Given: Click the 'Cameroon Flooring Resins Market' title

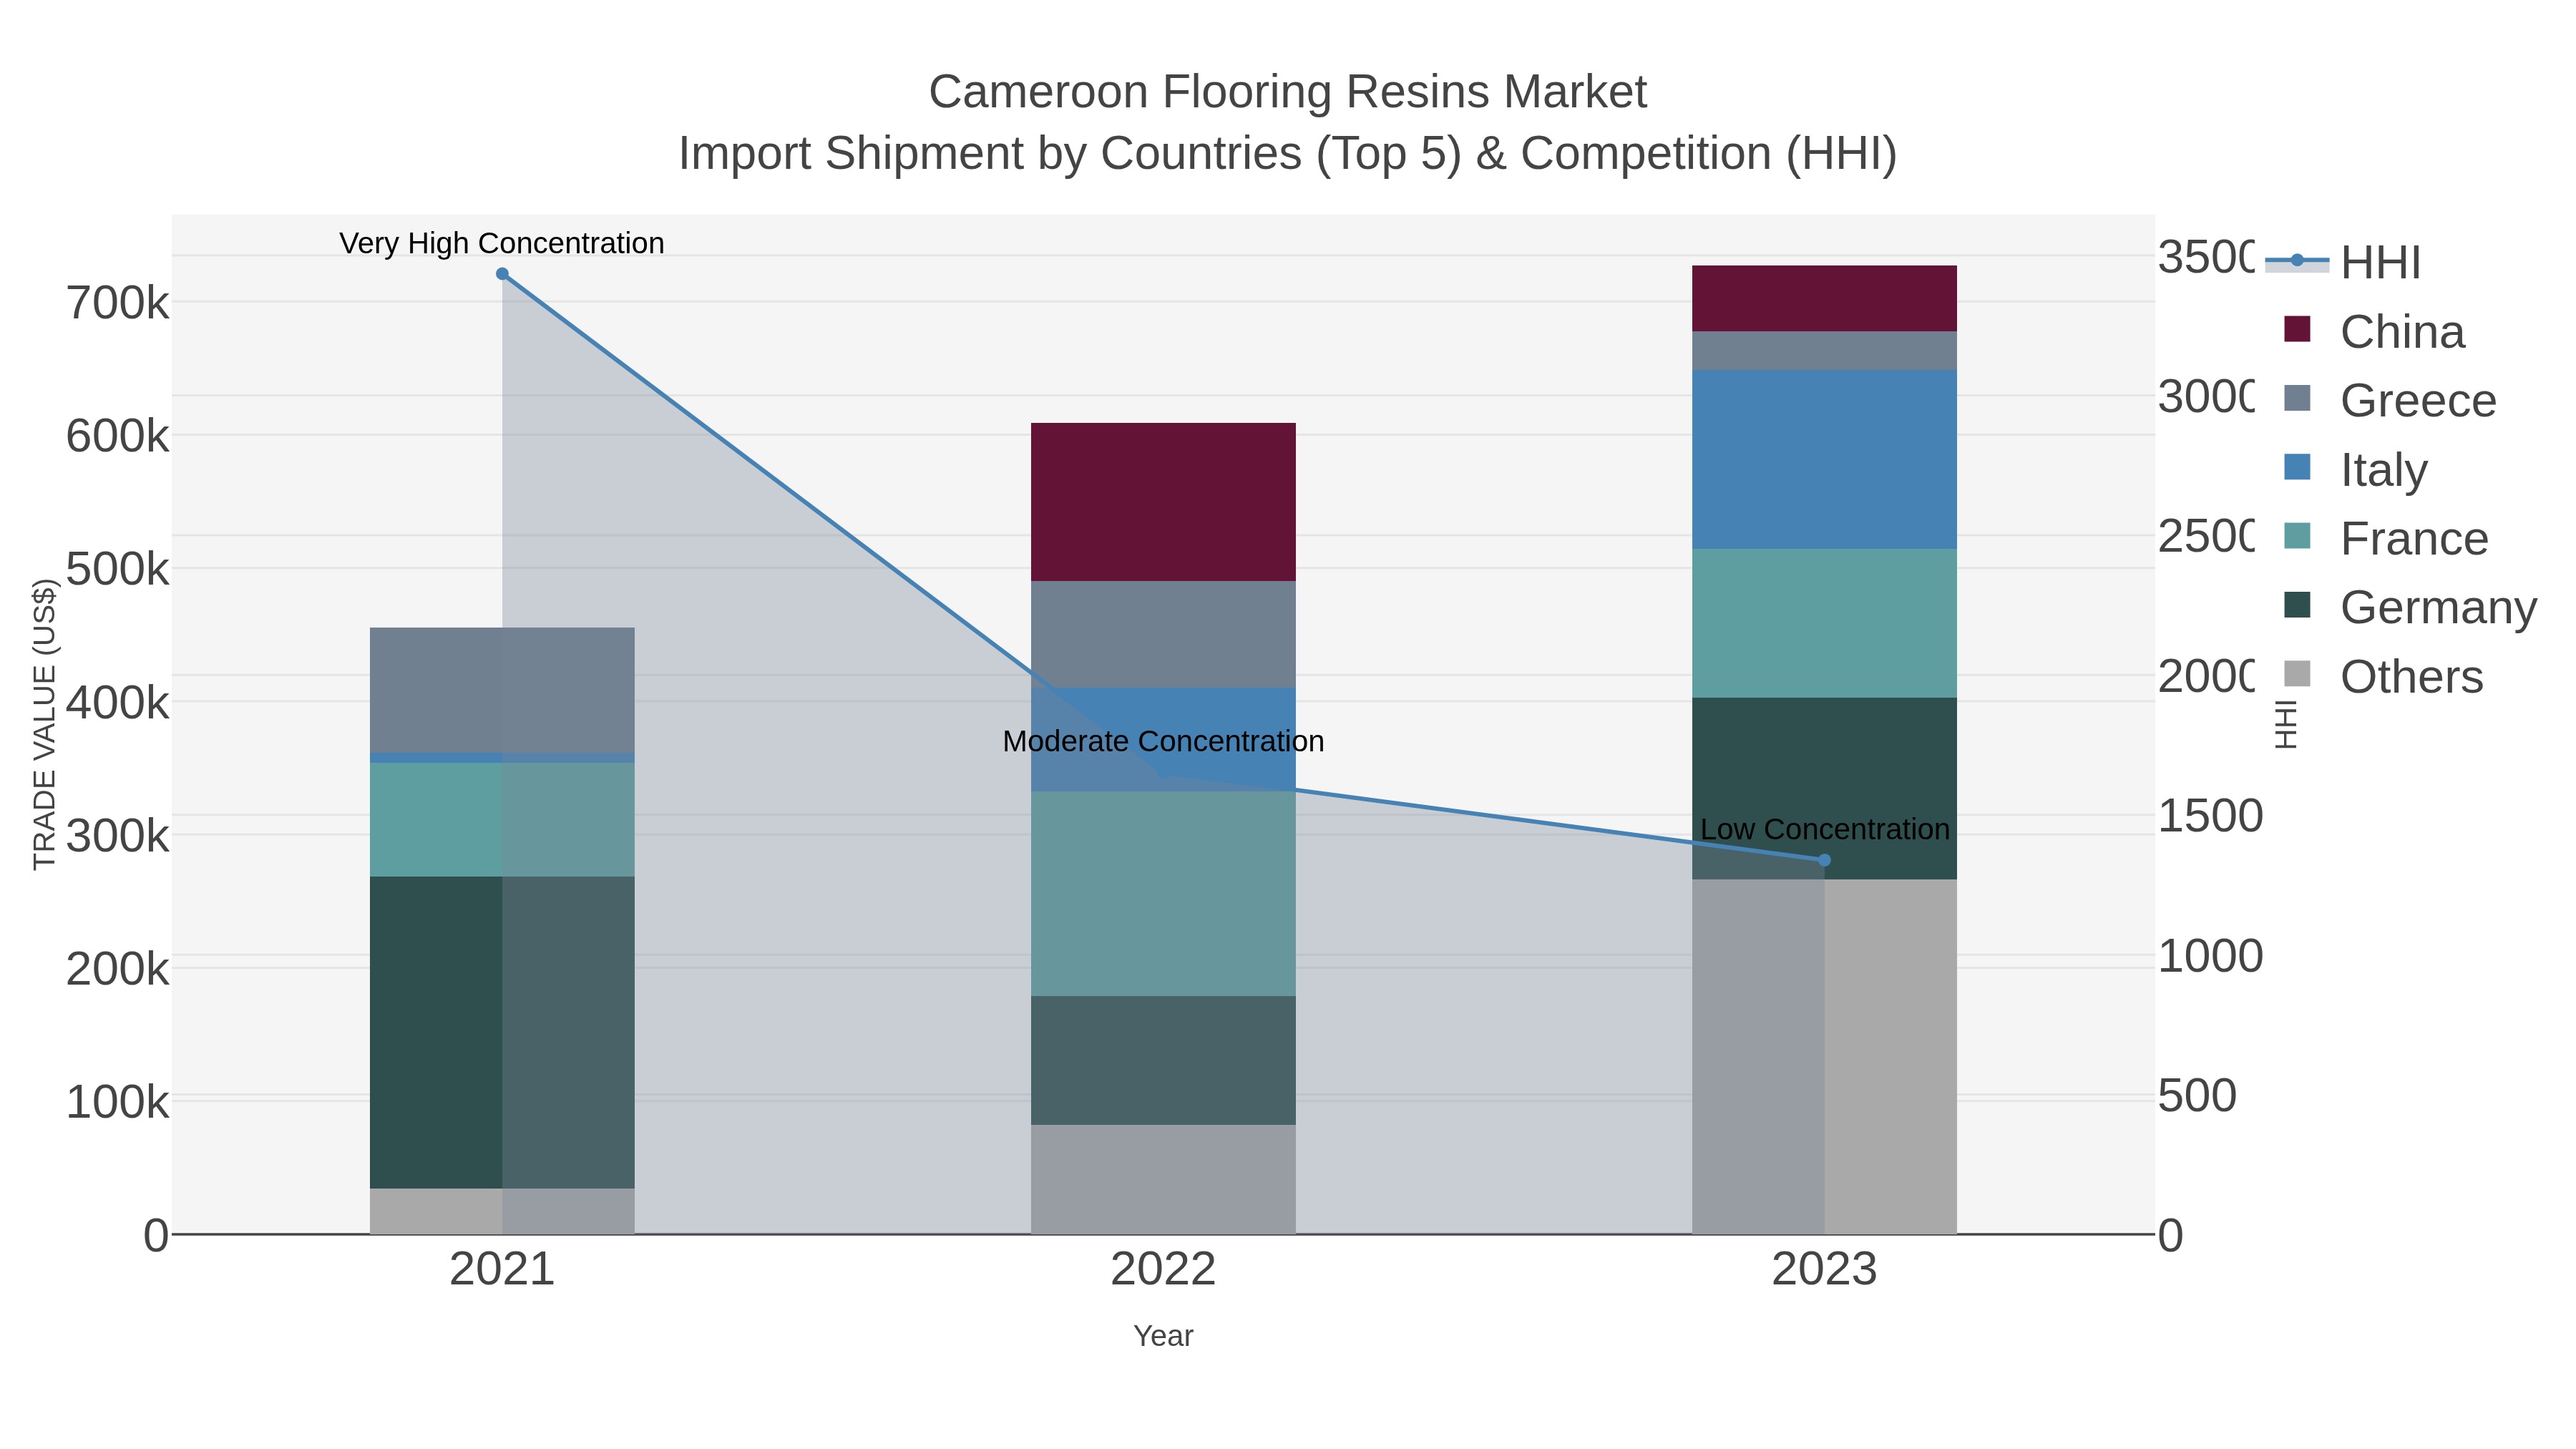Looking at the screenshot, I should [x=1287, y=92].
